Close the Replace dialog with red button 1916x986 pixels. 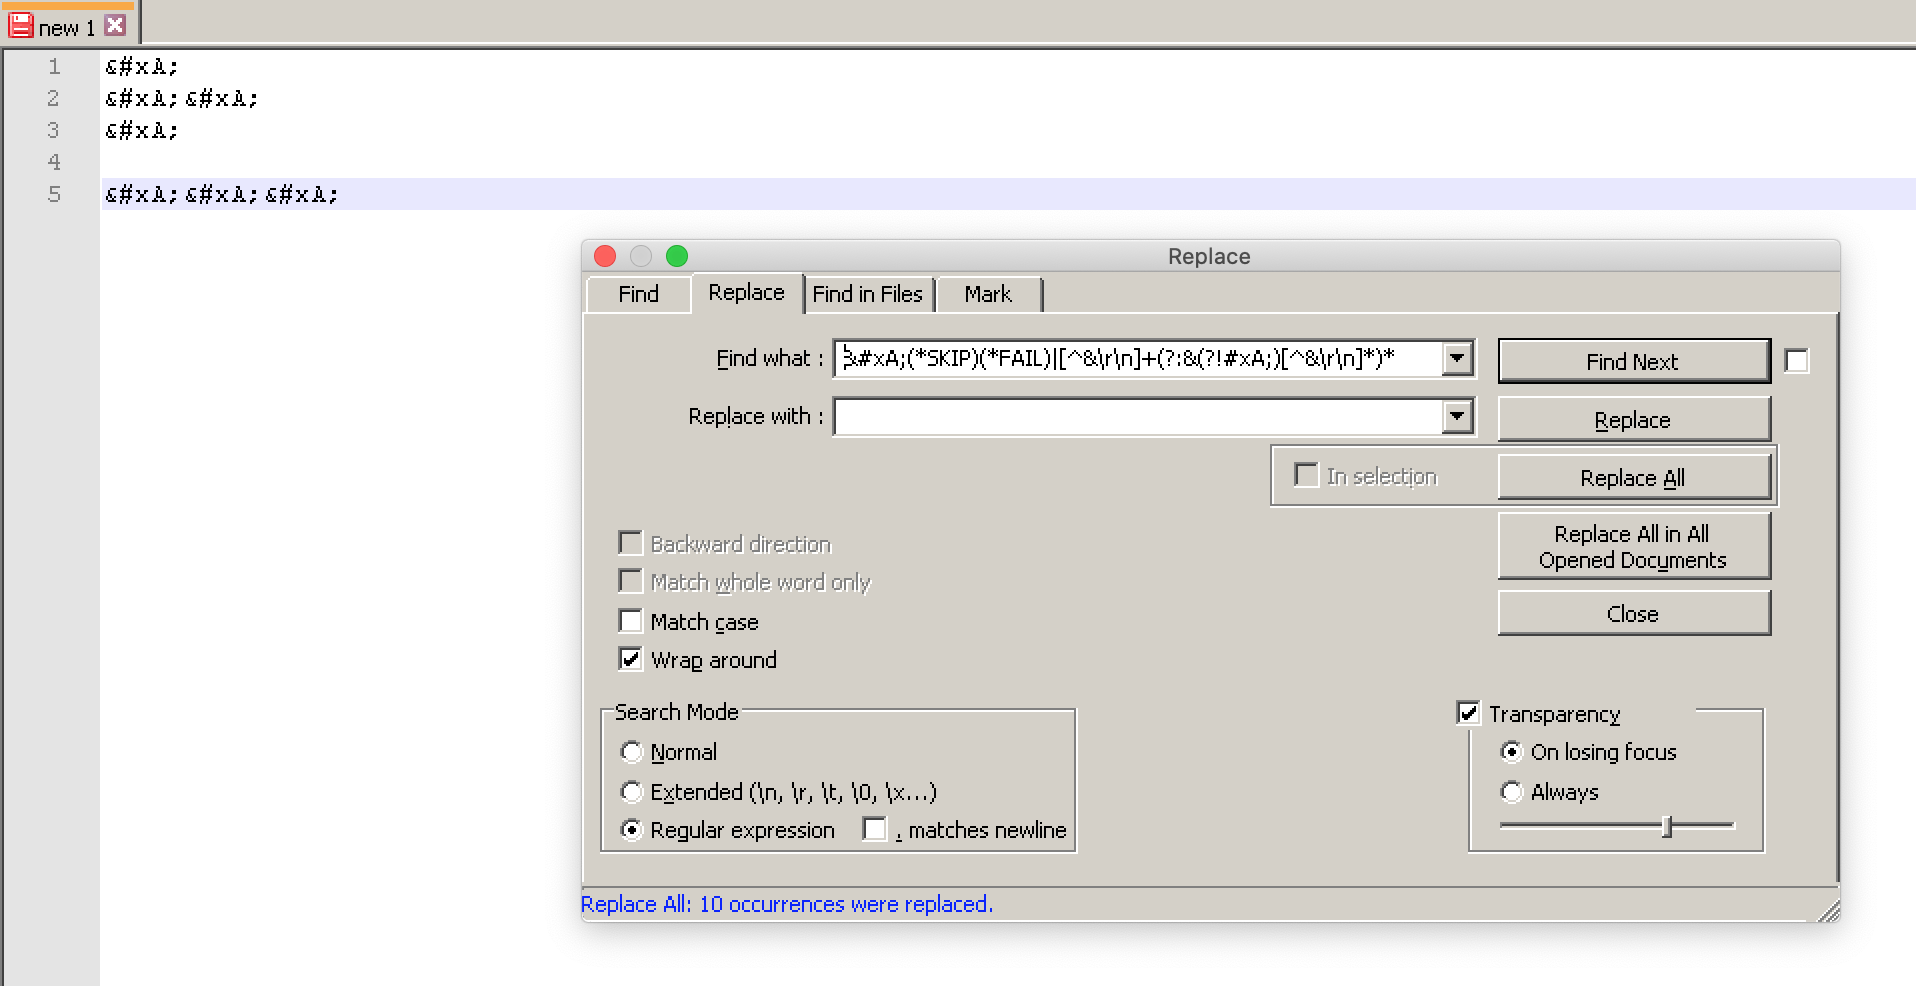pyautogui.click(x=605, y=256)
